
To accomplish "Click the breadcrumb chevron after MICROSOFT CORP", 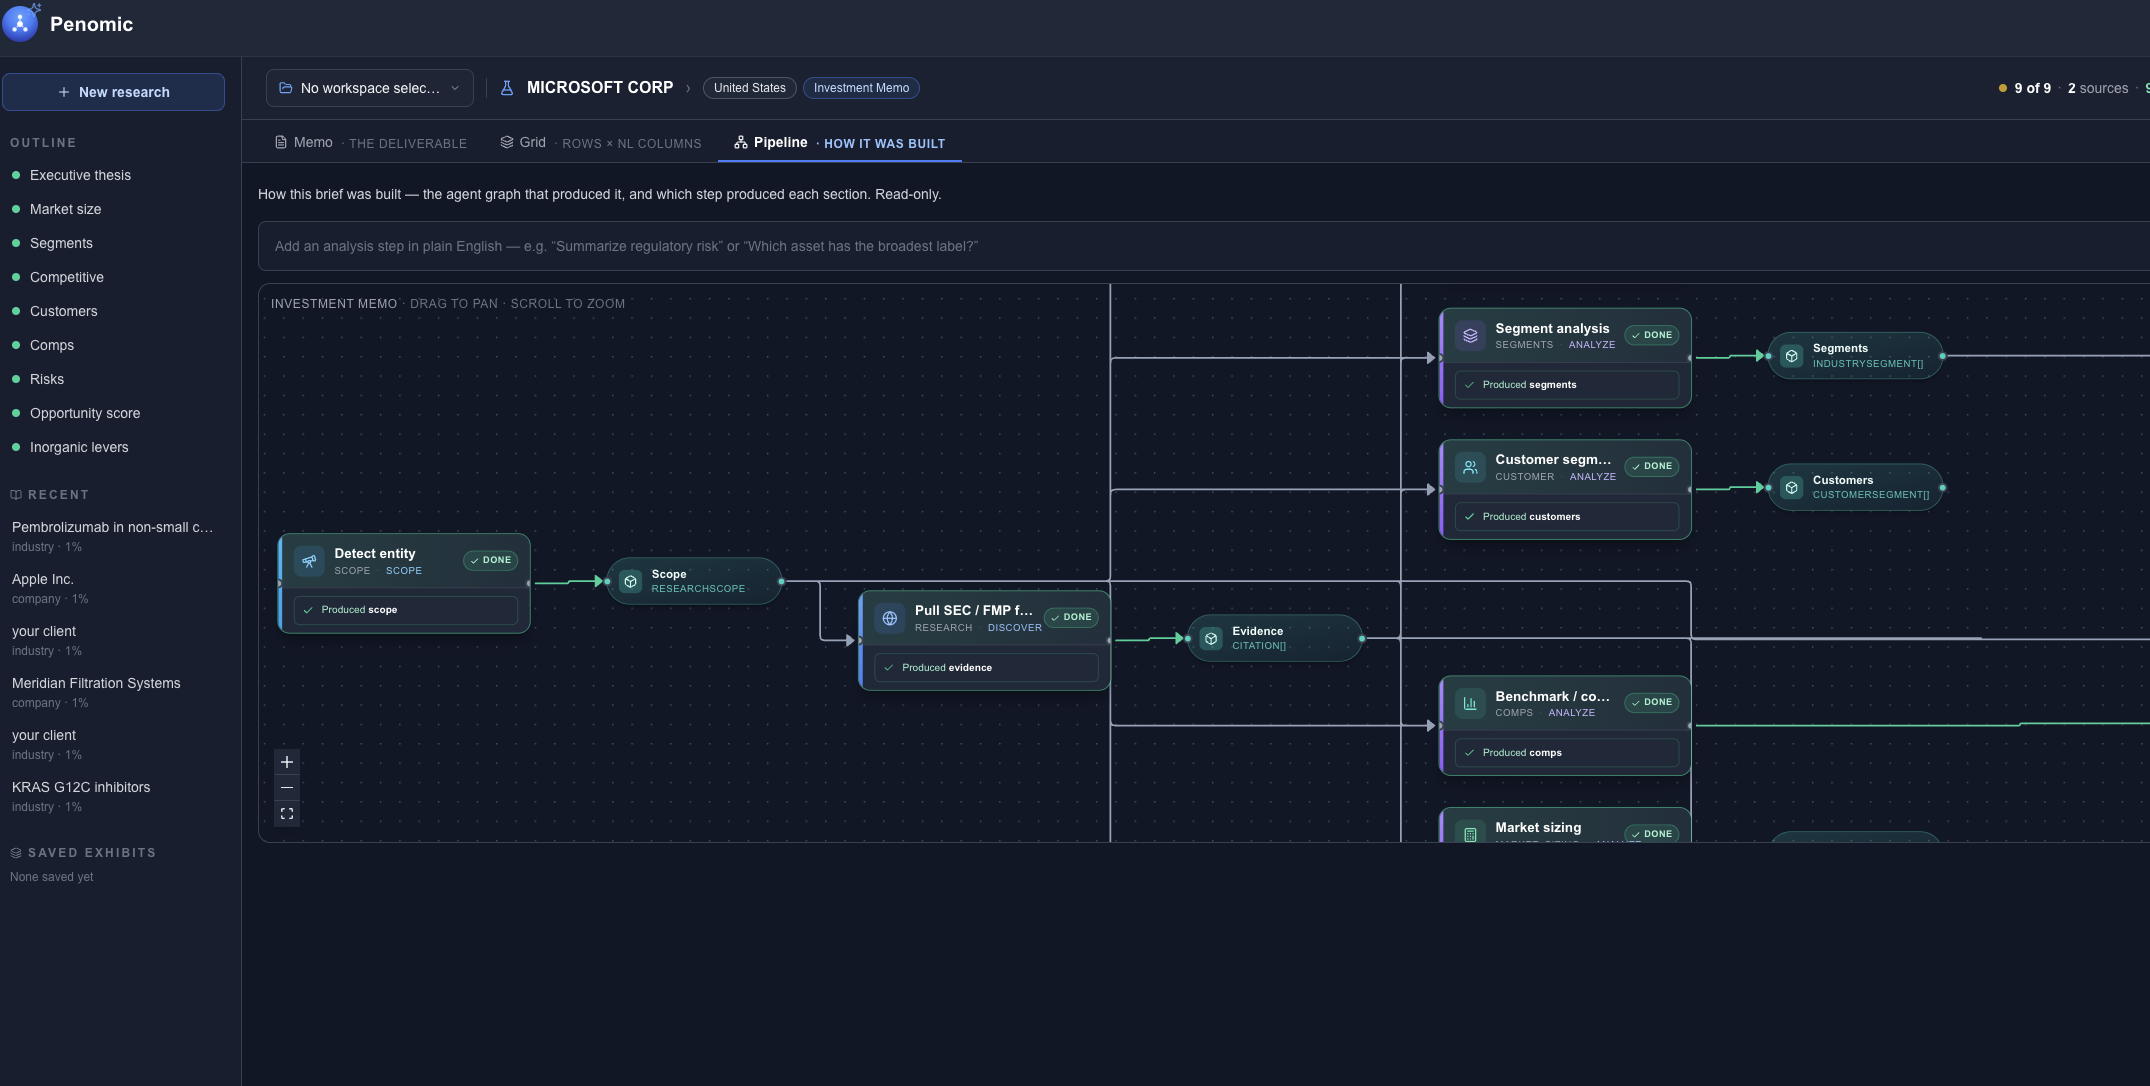I will coord(688,88).
